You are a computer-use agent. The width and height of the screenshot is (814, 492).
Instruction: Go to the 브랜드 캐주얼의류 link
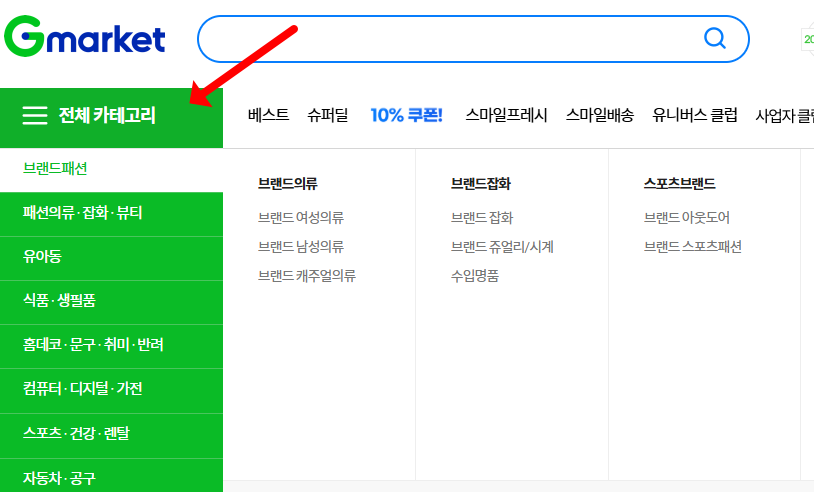coord(307,276)
